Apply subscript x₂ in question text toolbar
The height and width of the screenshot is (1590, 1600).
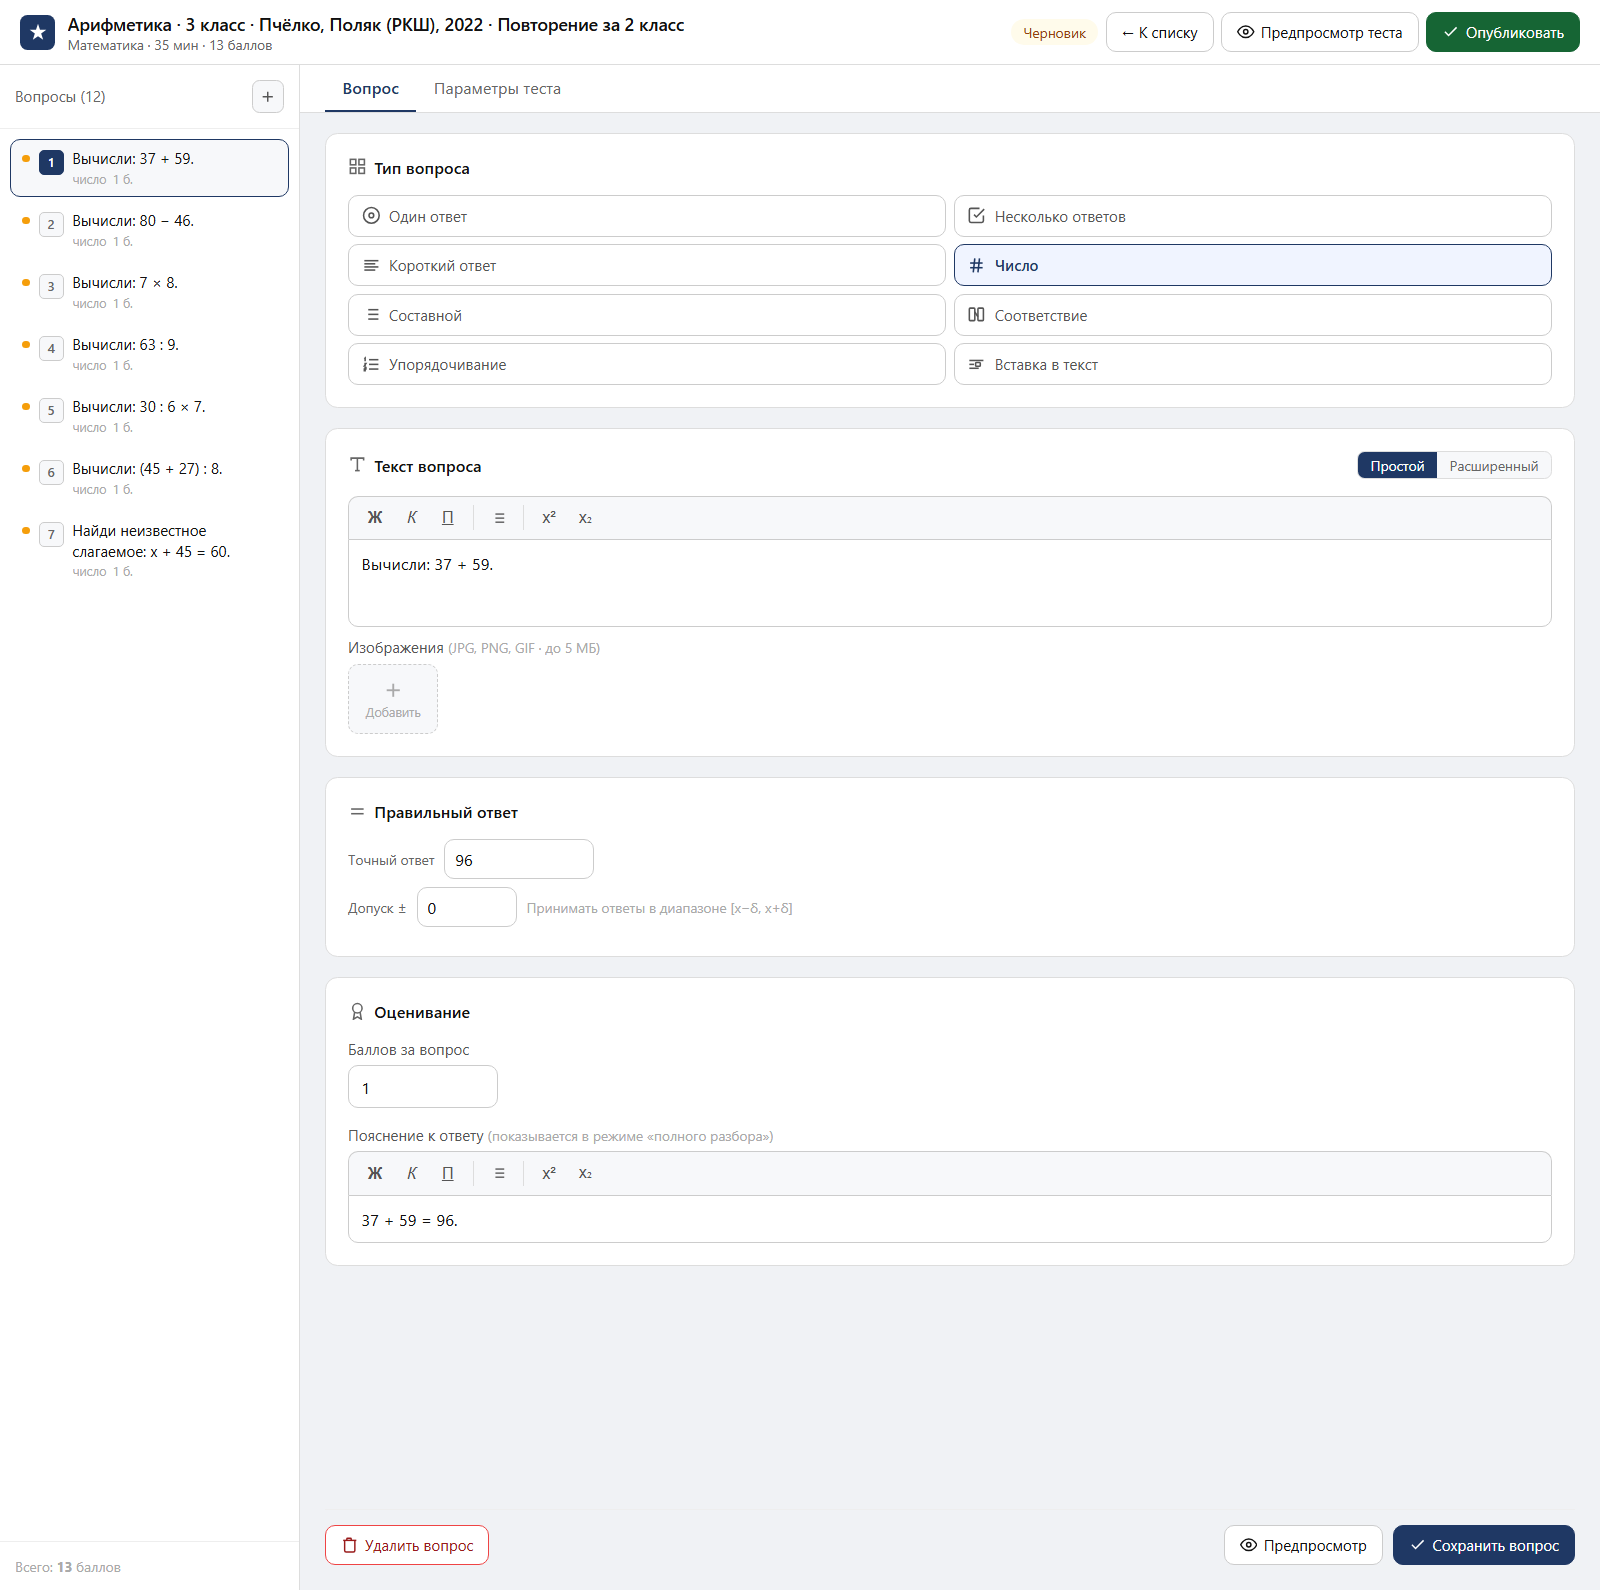(585, 518)
